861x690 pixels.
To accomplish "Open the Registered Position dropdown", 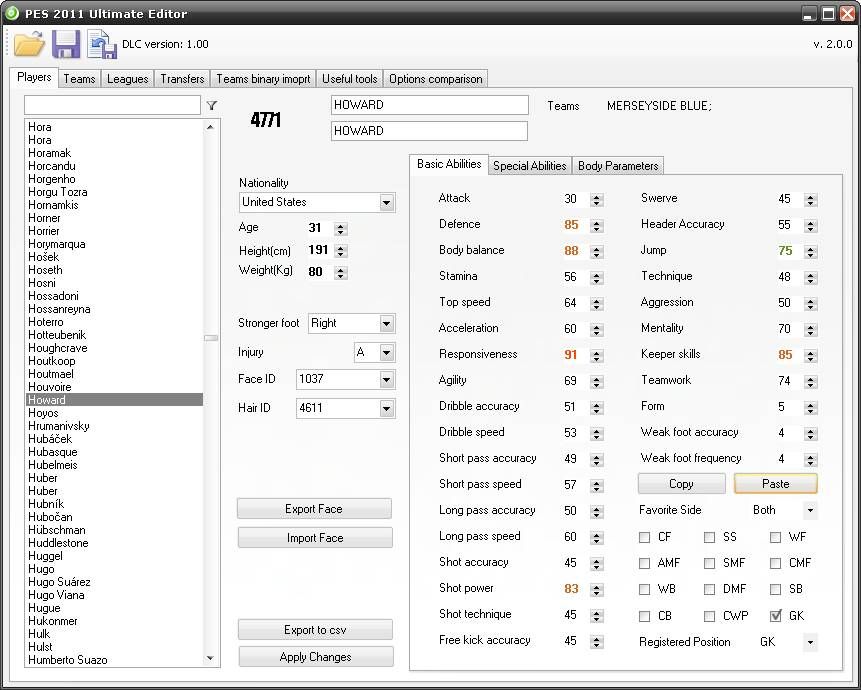I will 808,642.
